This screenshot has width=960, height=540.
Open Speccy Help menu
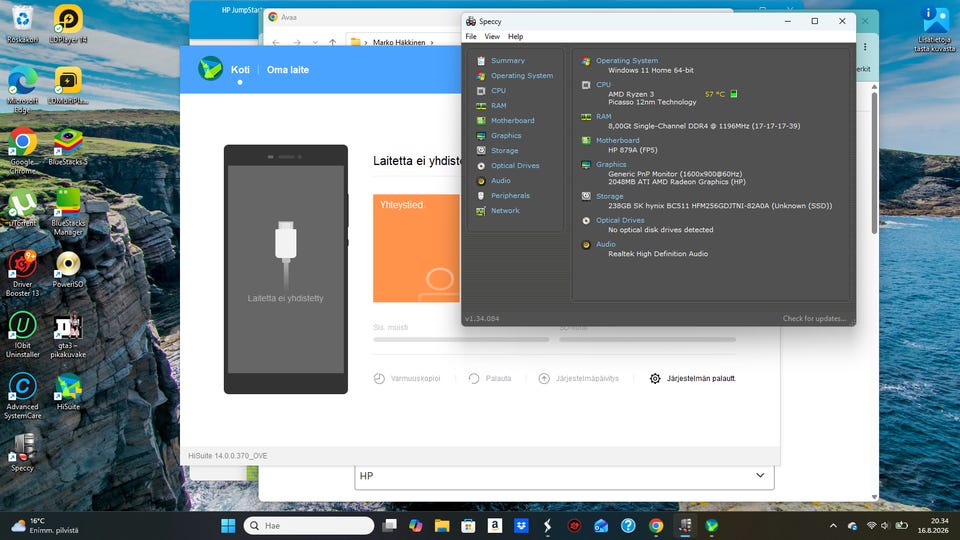tap(516, 37)
